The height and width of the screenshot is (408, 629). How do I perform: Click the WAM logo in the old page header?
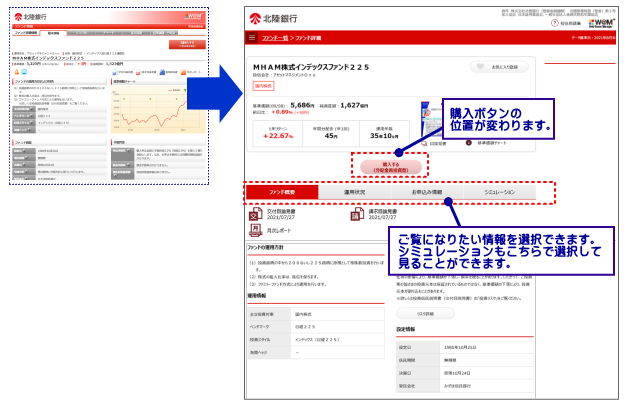coord(194,16)
